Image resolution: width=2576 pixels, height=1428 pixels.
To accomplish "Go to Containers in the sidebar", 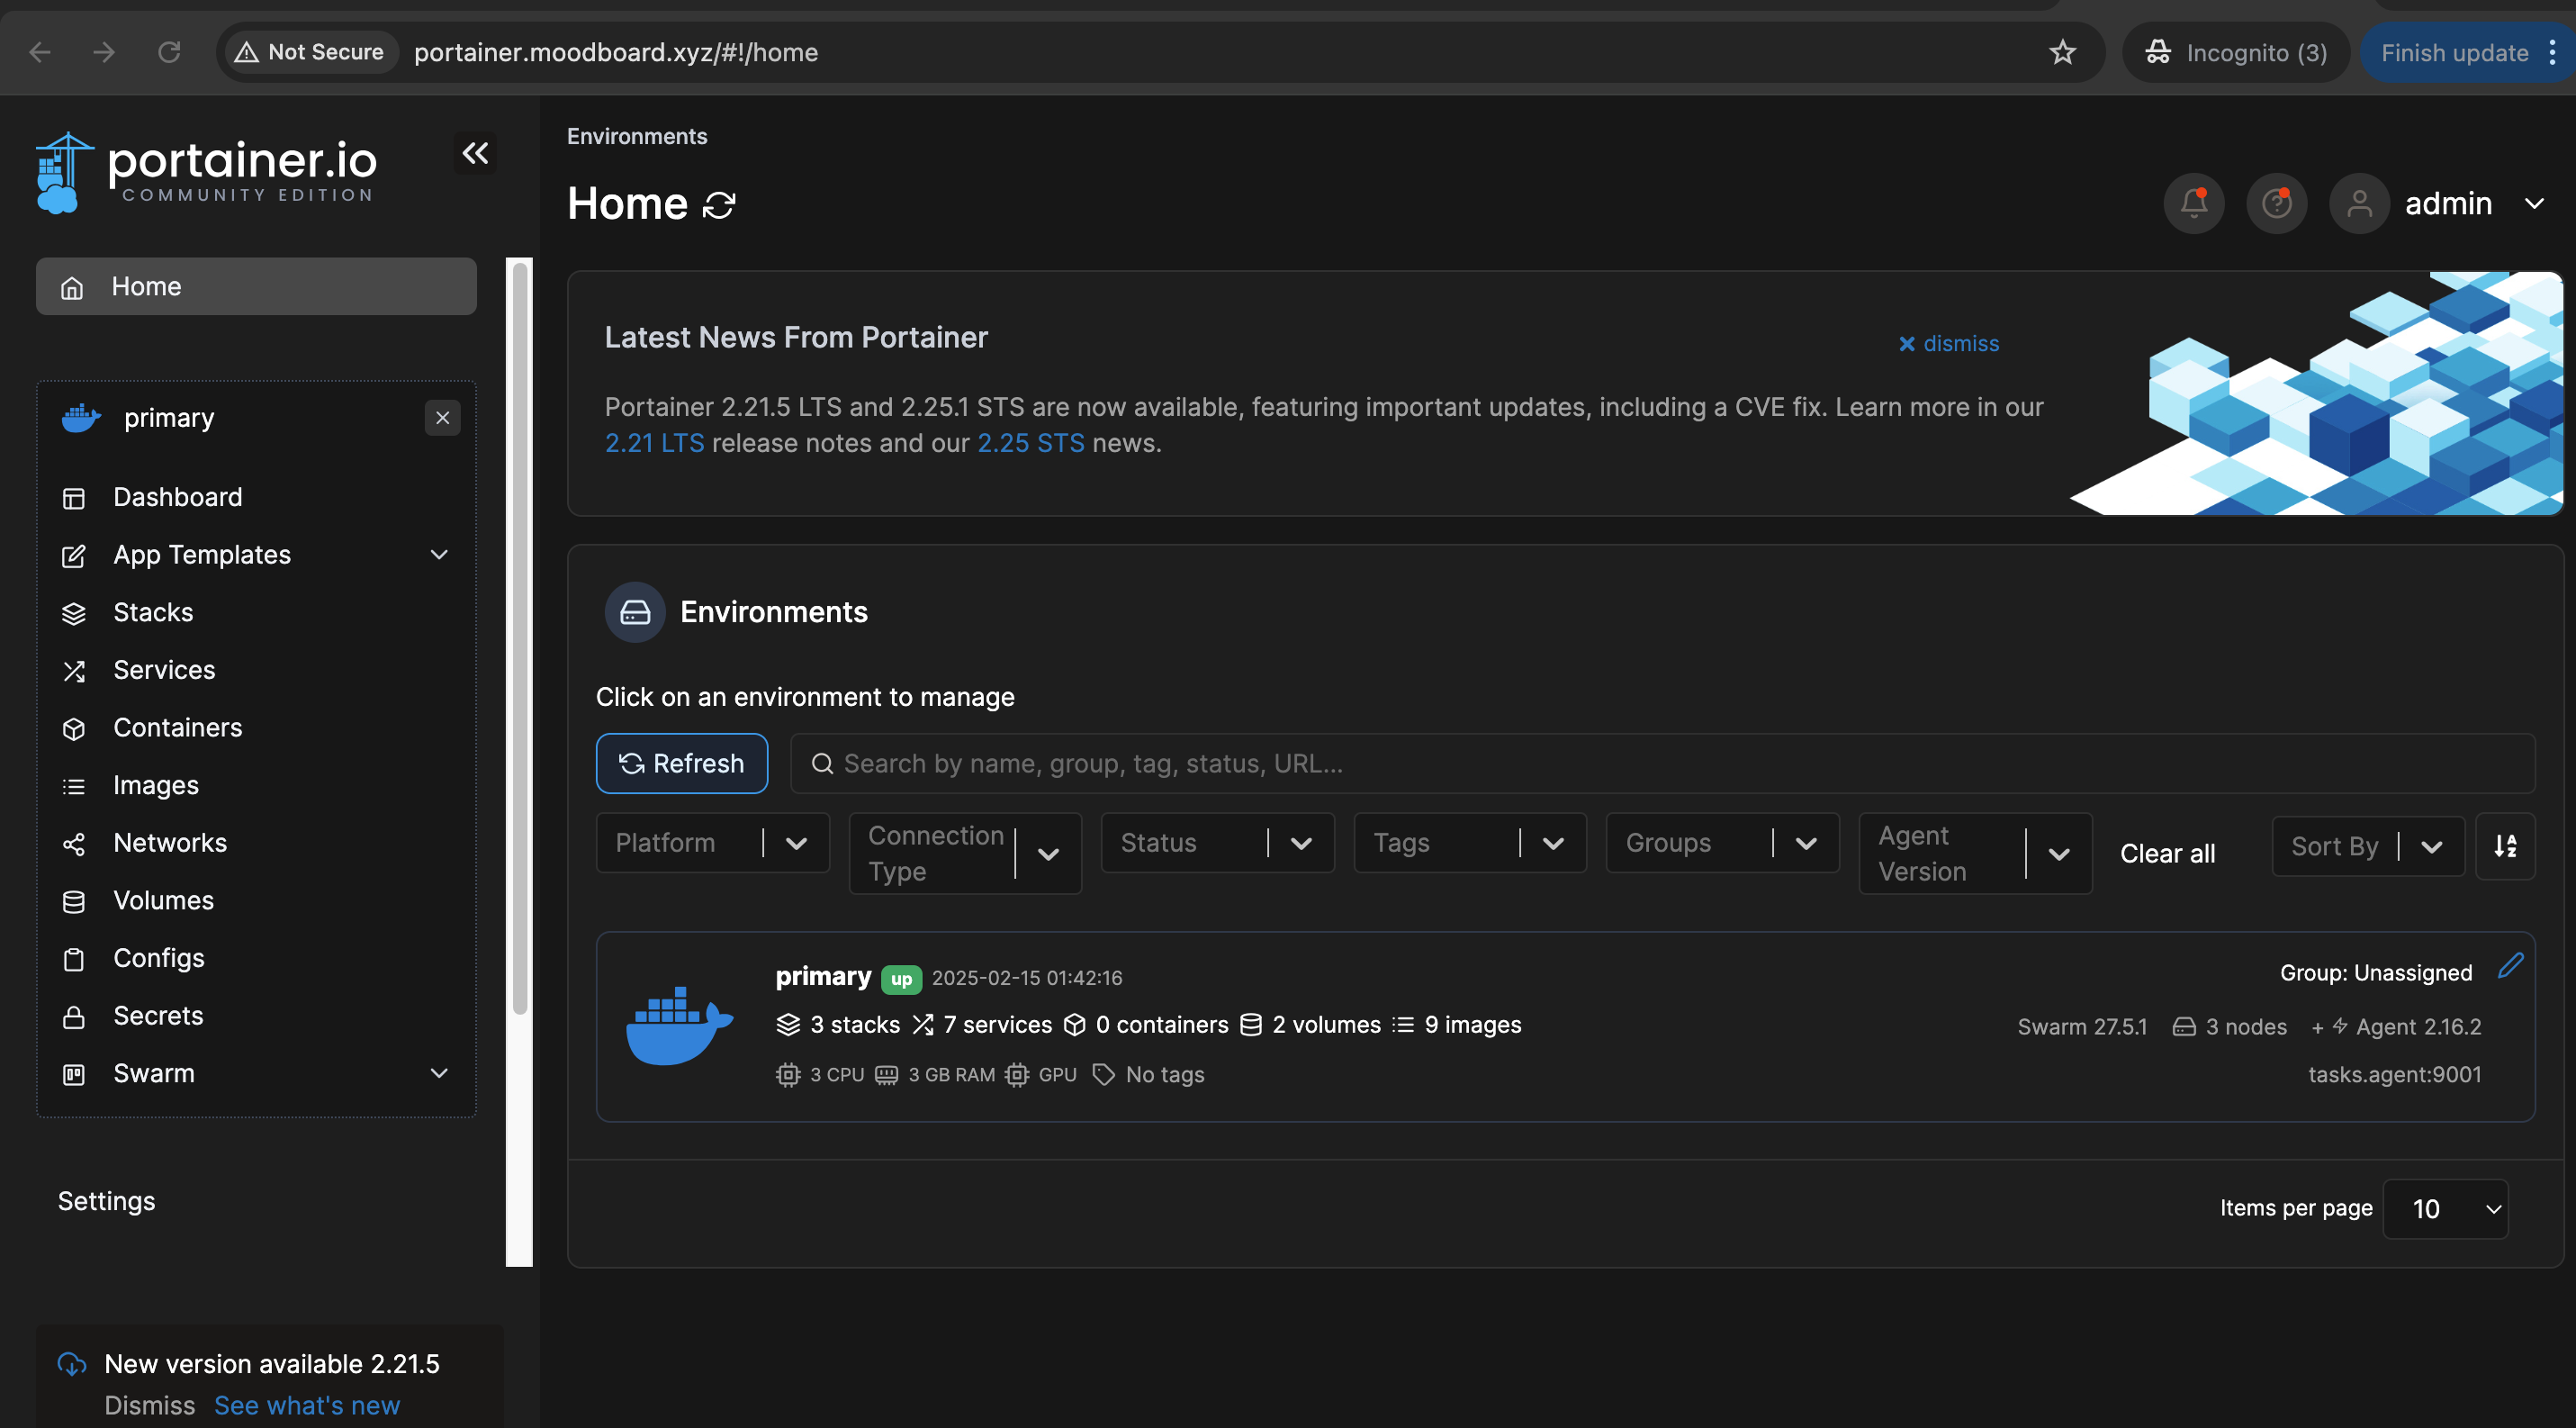I will pyautogui.click(x=177, y=727).
